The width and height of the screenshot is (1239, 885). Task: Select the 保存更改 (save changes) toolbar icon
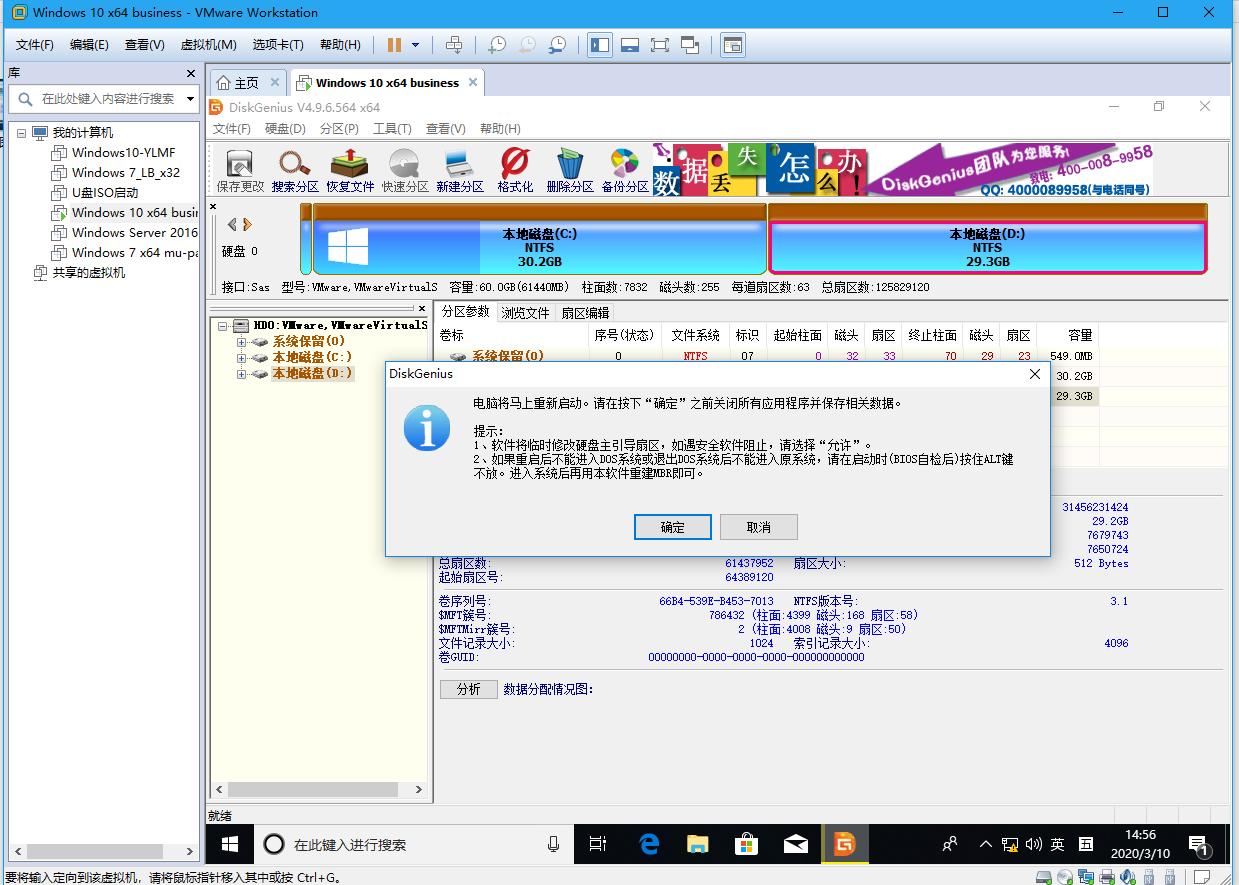[239, 168]
